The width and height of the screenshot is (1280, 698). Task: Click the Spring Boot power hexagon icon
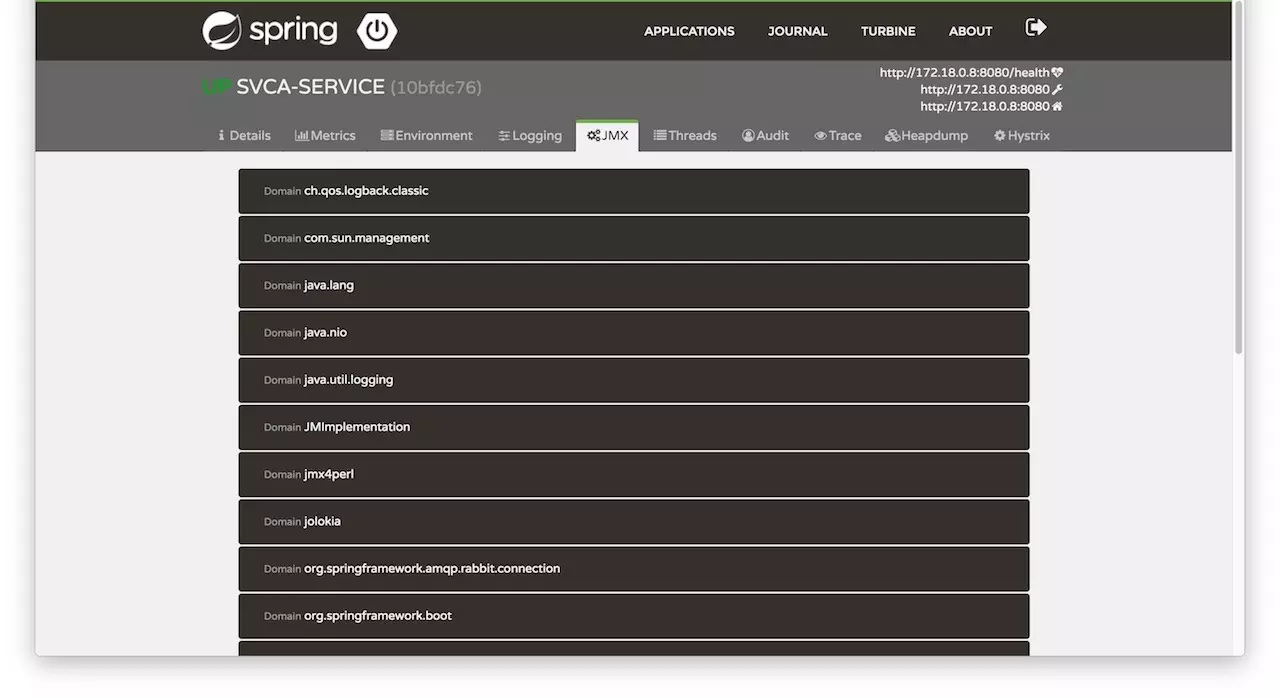377,31
